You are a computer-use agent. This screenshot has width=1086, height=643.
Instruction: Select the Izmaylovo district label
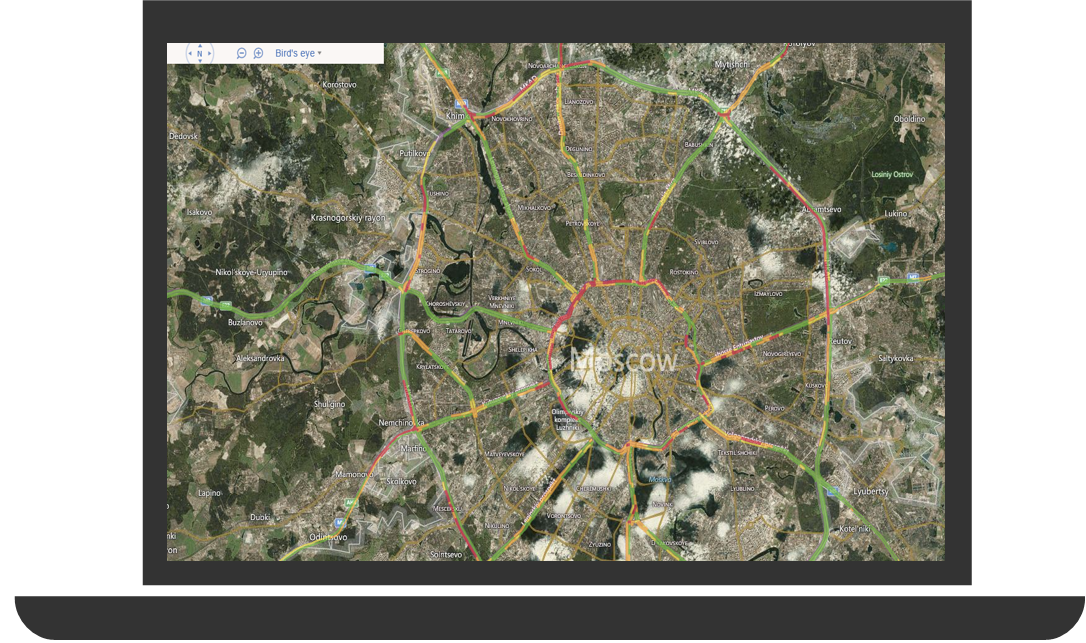click(x=770, y=294)
